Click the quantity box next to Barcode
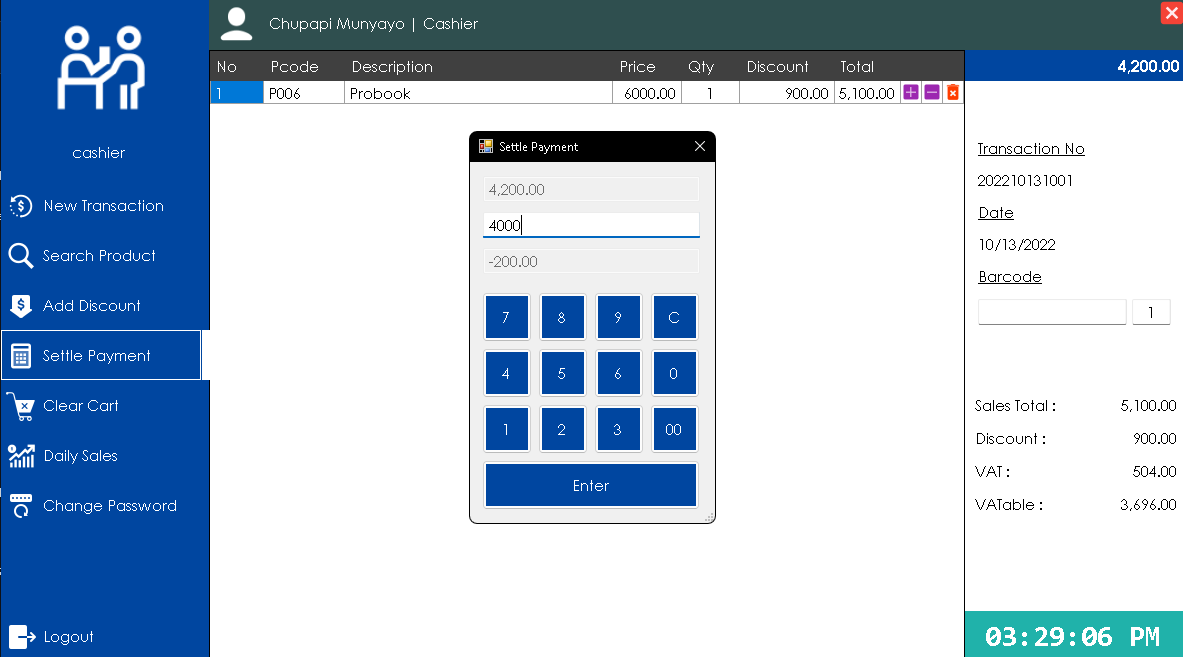This screenshot has width=1183, height=657. point(1151,312)
